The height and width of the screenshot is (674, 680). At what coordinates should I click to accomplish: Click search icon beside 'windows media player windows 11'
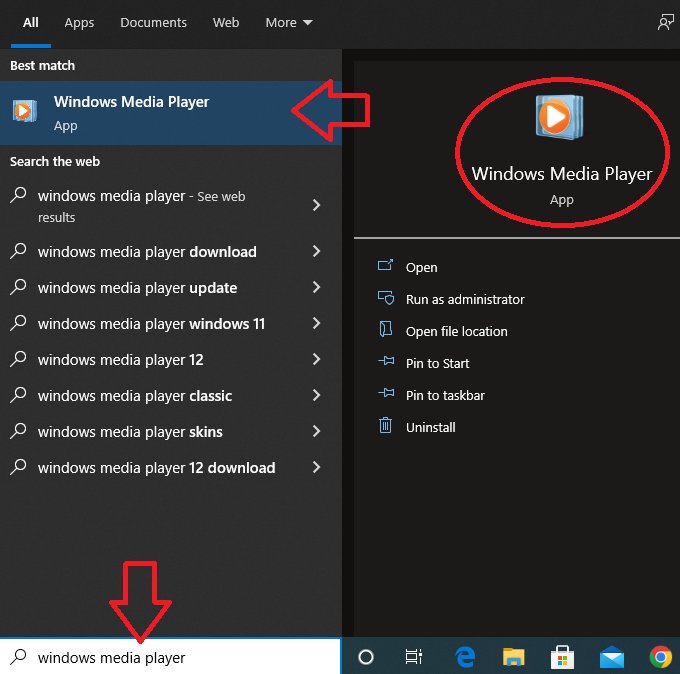(18, 323)
